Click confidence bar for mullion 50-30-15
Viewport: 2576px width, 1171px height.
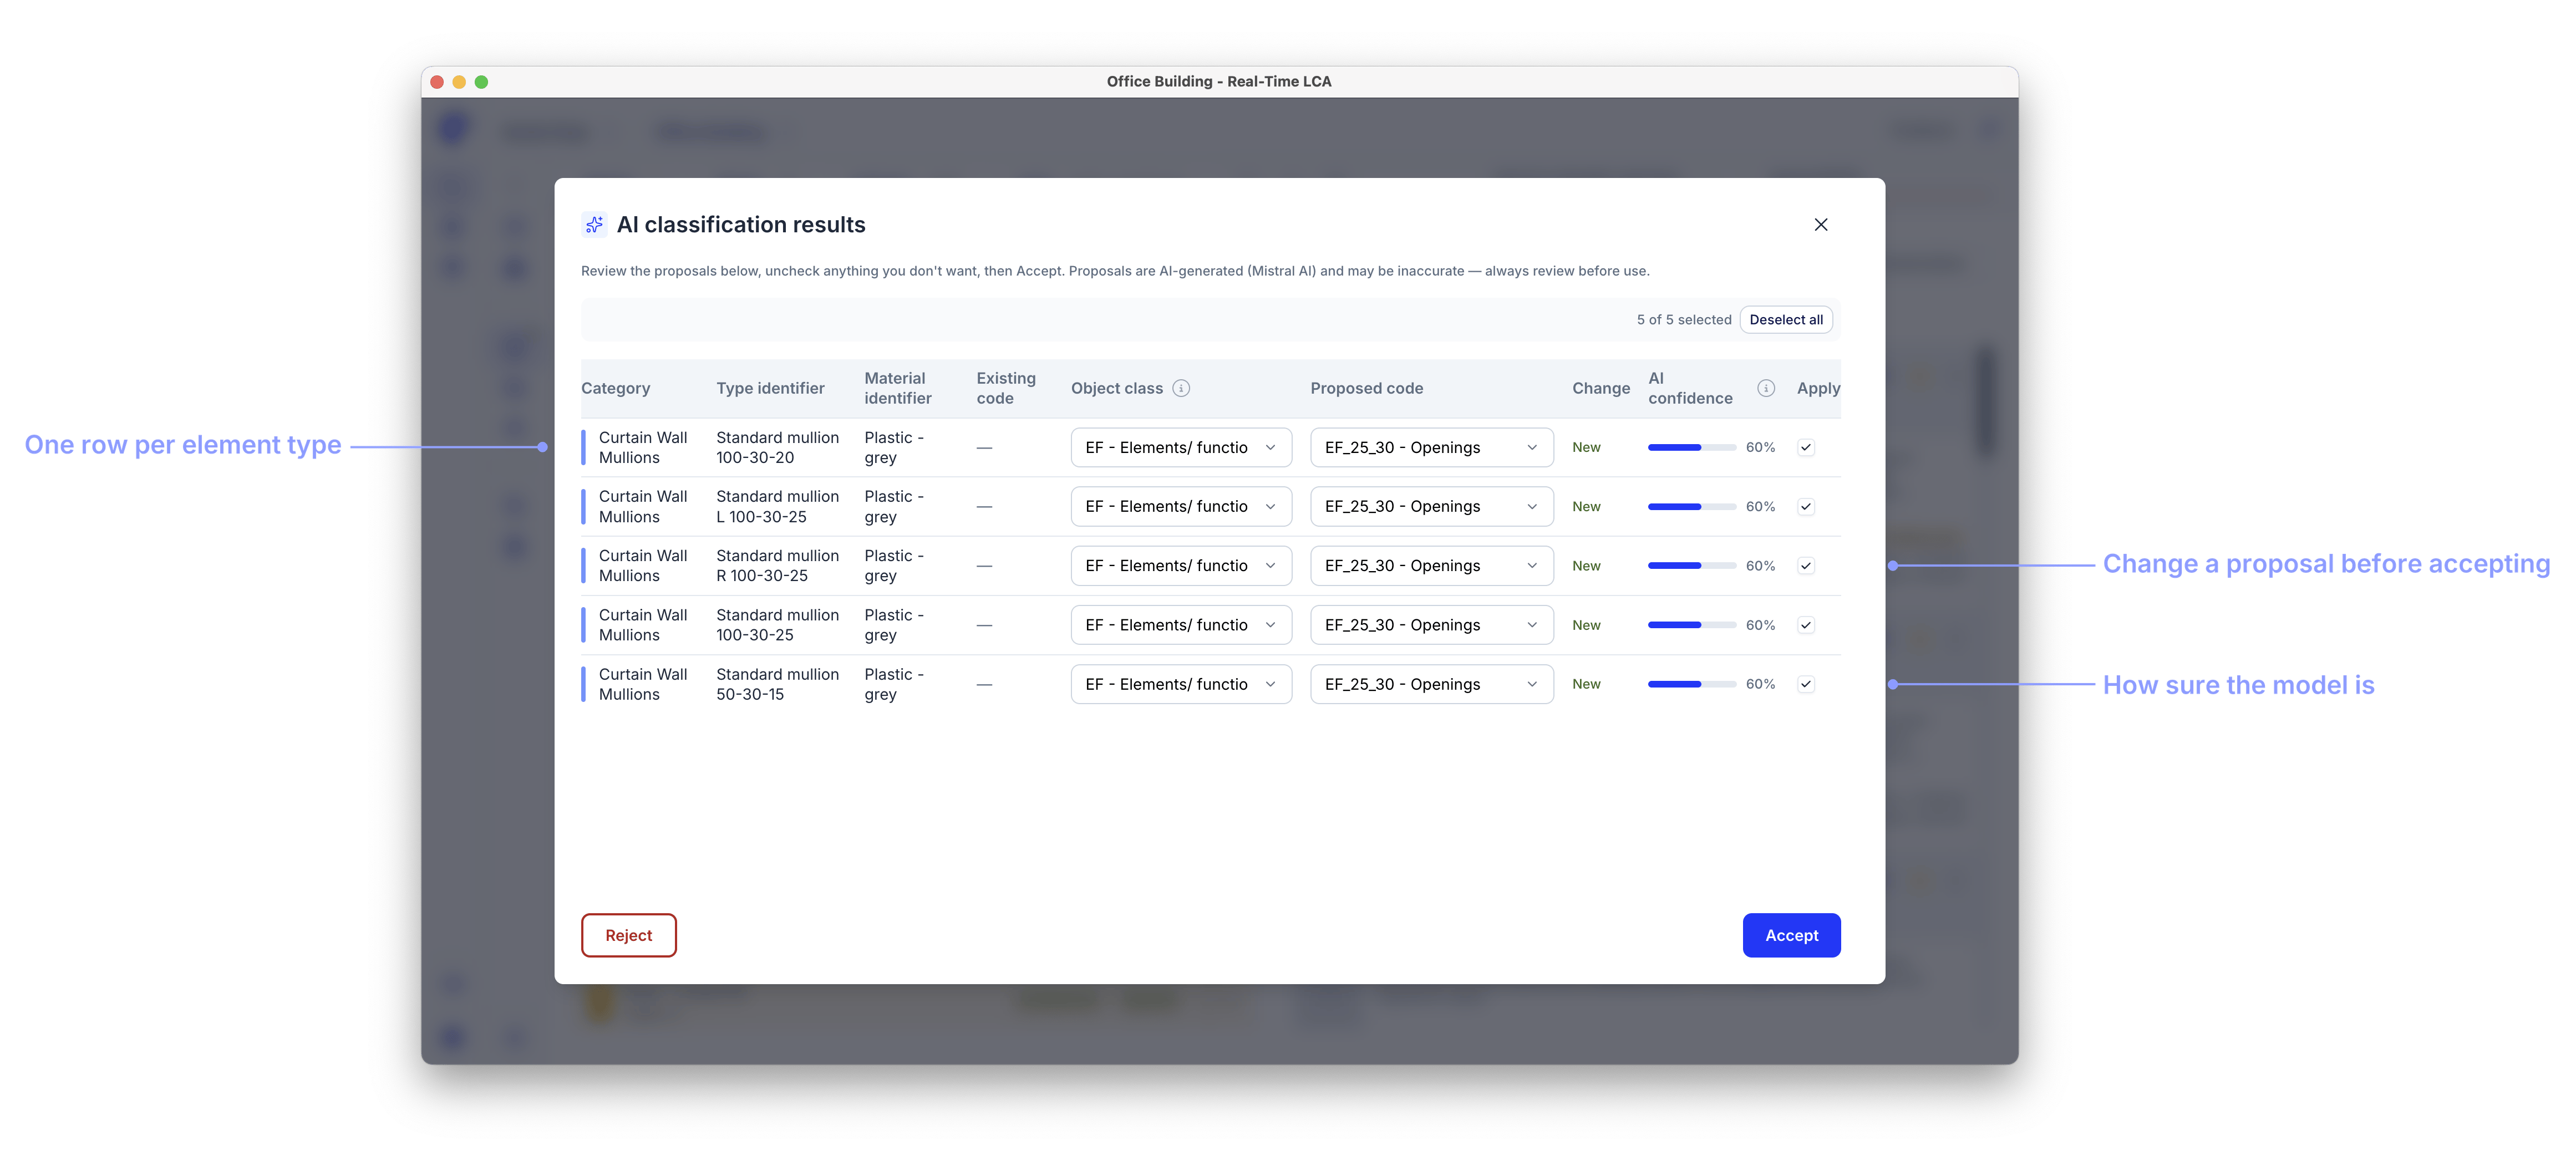(x=1691, y=684)
